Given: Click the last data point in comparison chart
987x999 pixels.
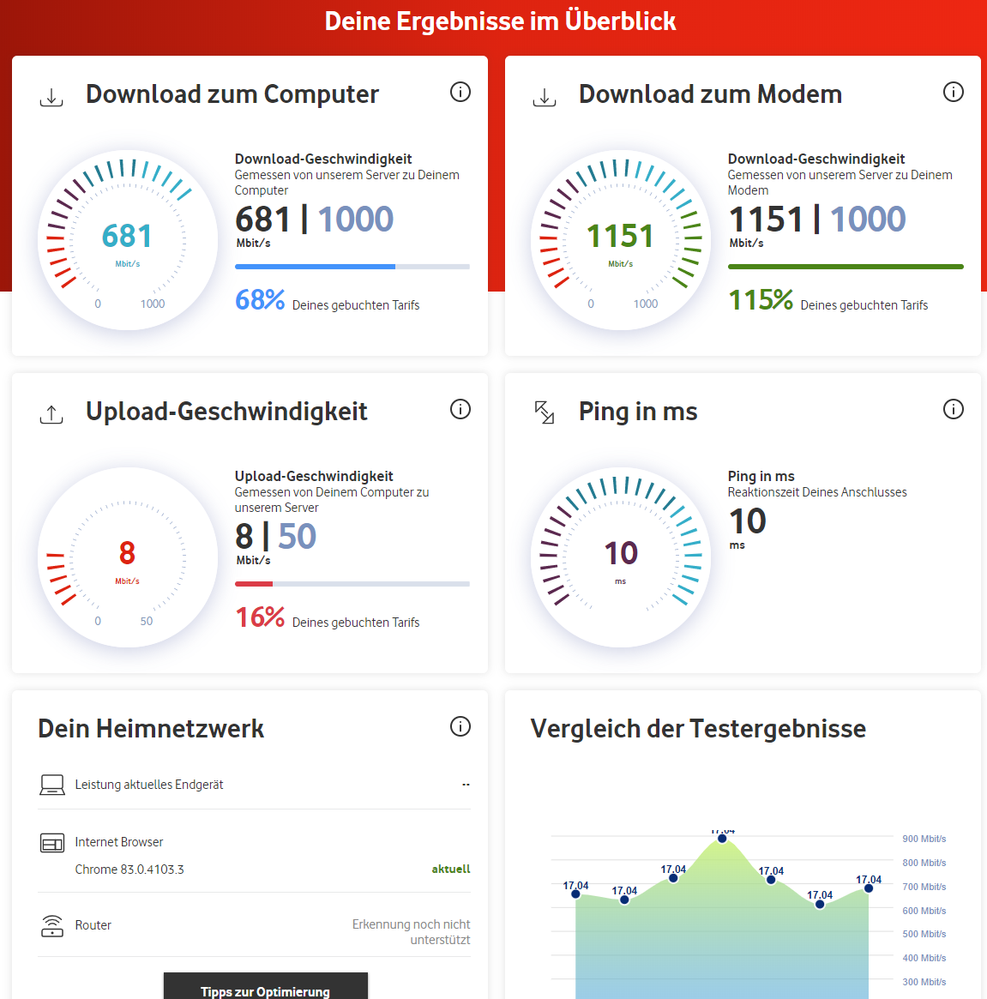Looking at the screenshot, I should pos(868,888).
